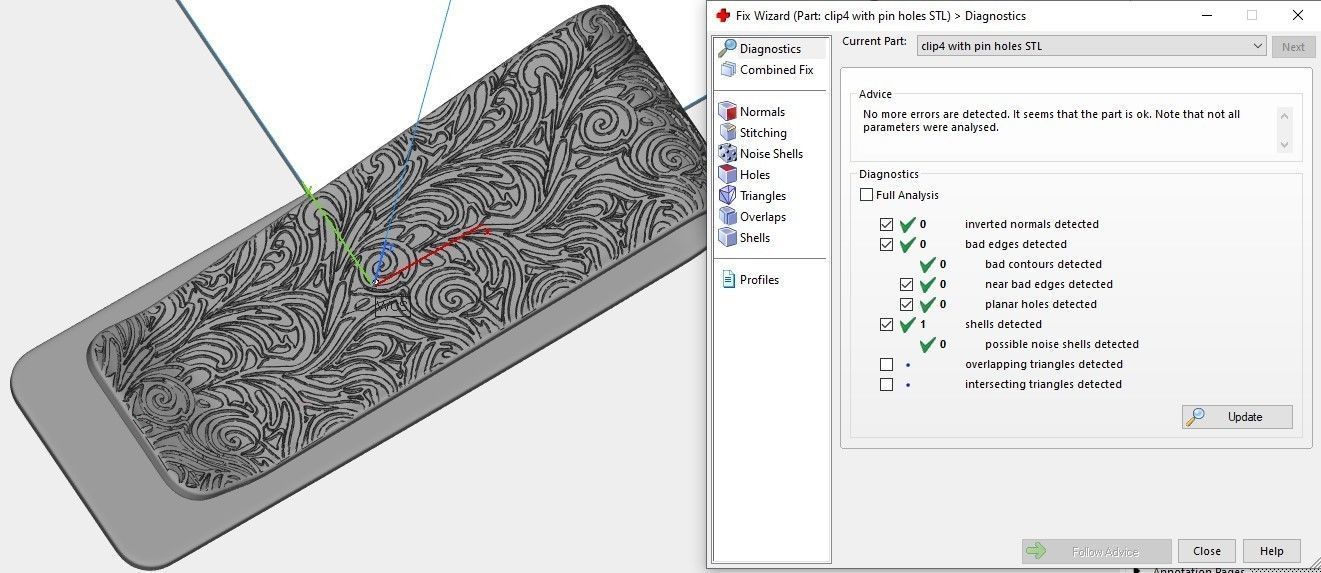Open the Profiles page
Image resolution: width=1321 pixels, height=573 pixels.
click(x=759, y=280)
